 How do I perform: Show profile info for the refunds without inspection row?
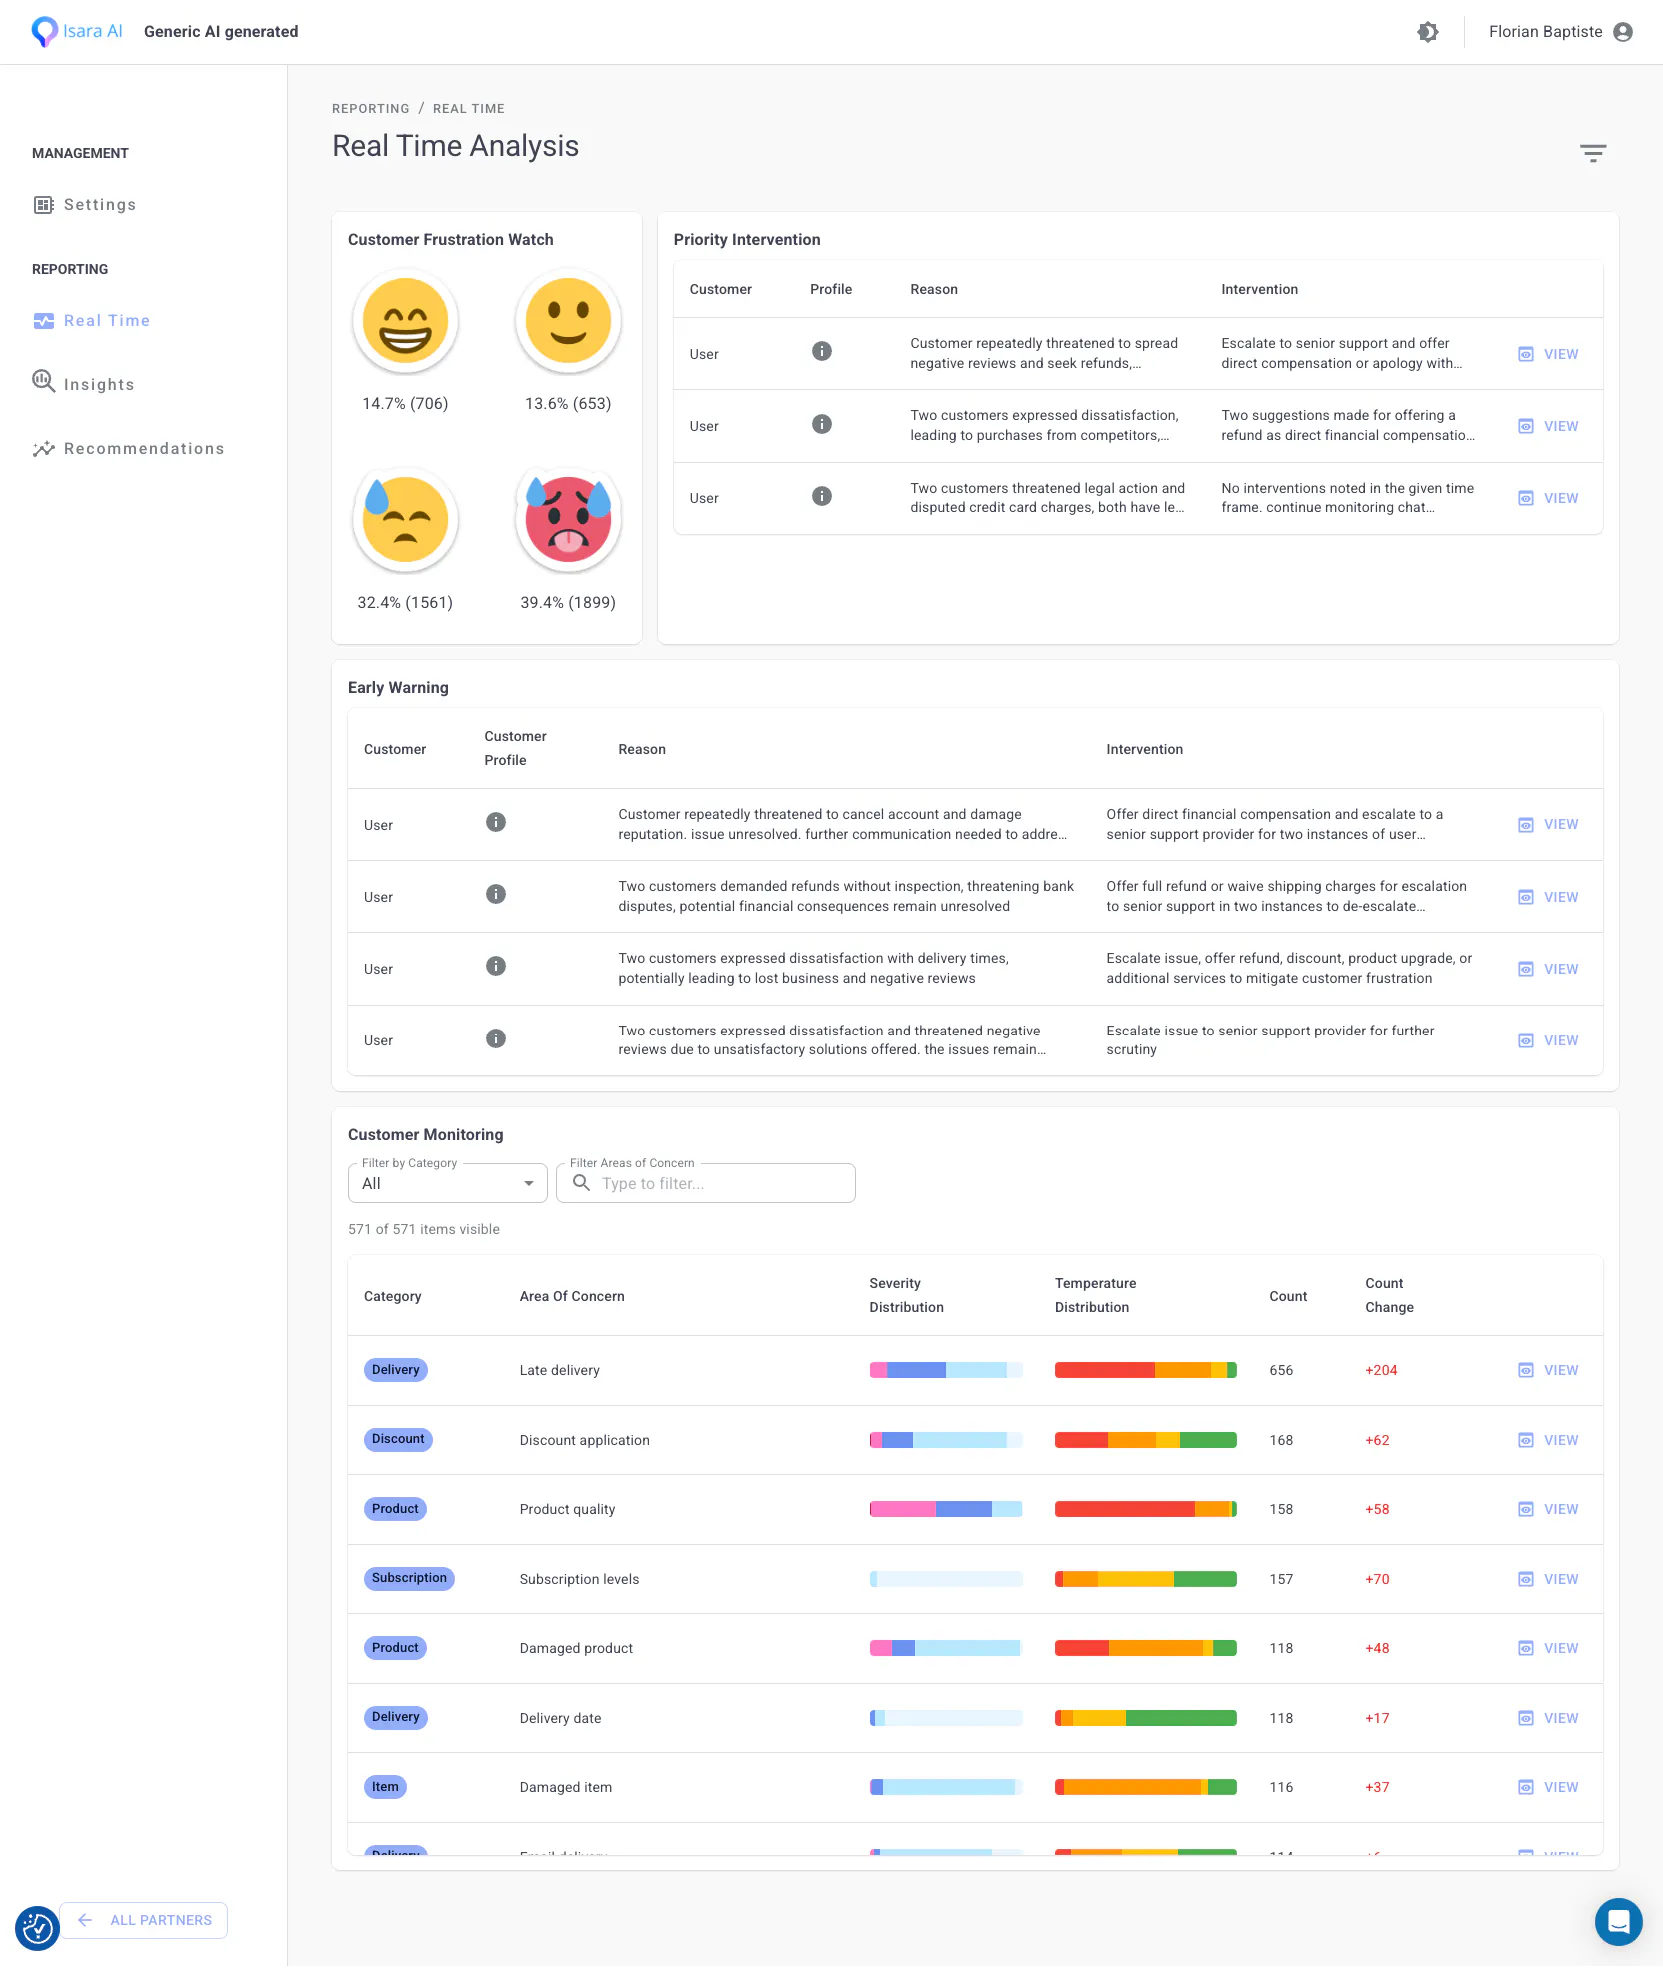pyautogui.click(x=495, y=894)
